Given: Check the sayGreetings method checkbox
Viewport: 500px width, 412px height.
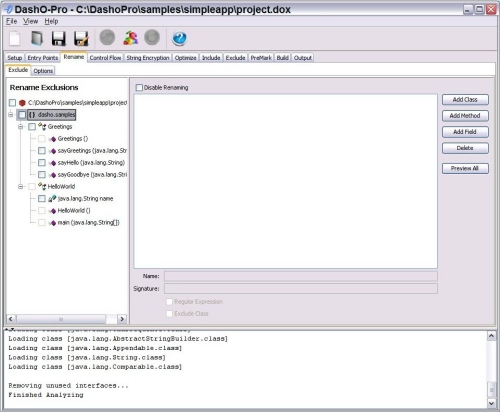Looking at the screenshot, I should [x=42, y=151].
